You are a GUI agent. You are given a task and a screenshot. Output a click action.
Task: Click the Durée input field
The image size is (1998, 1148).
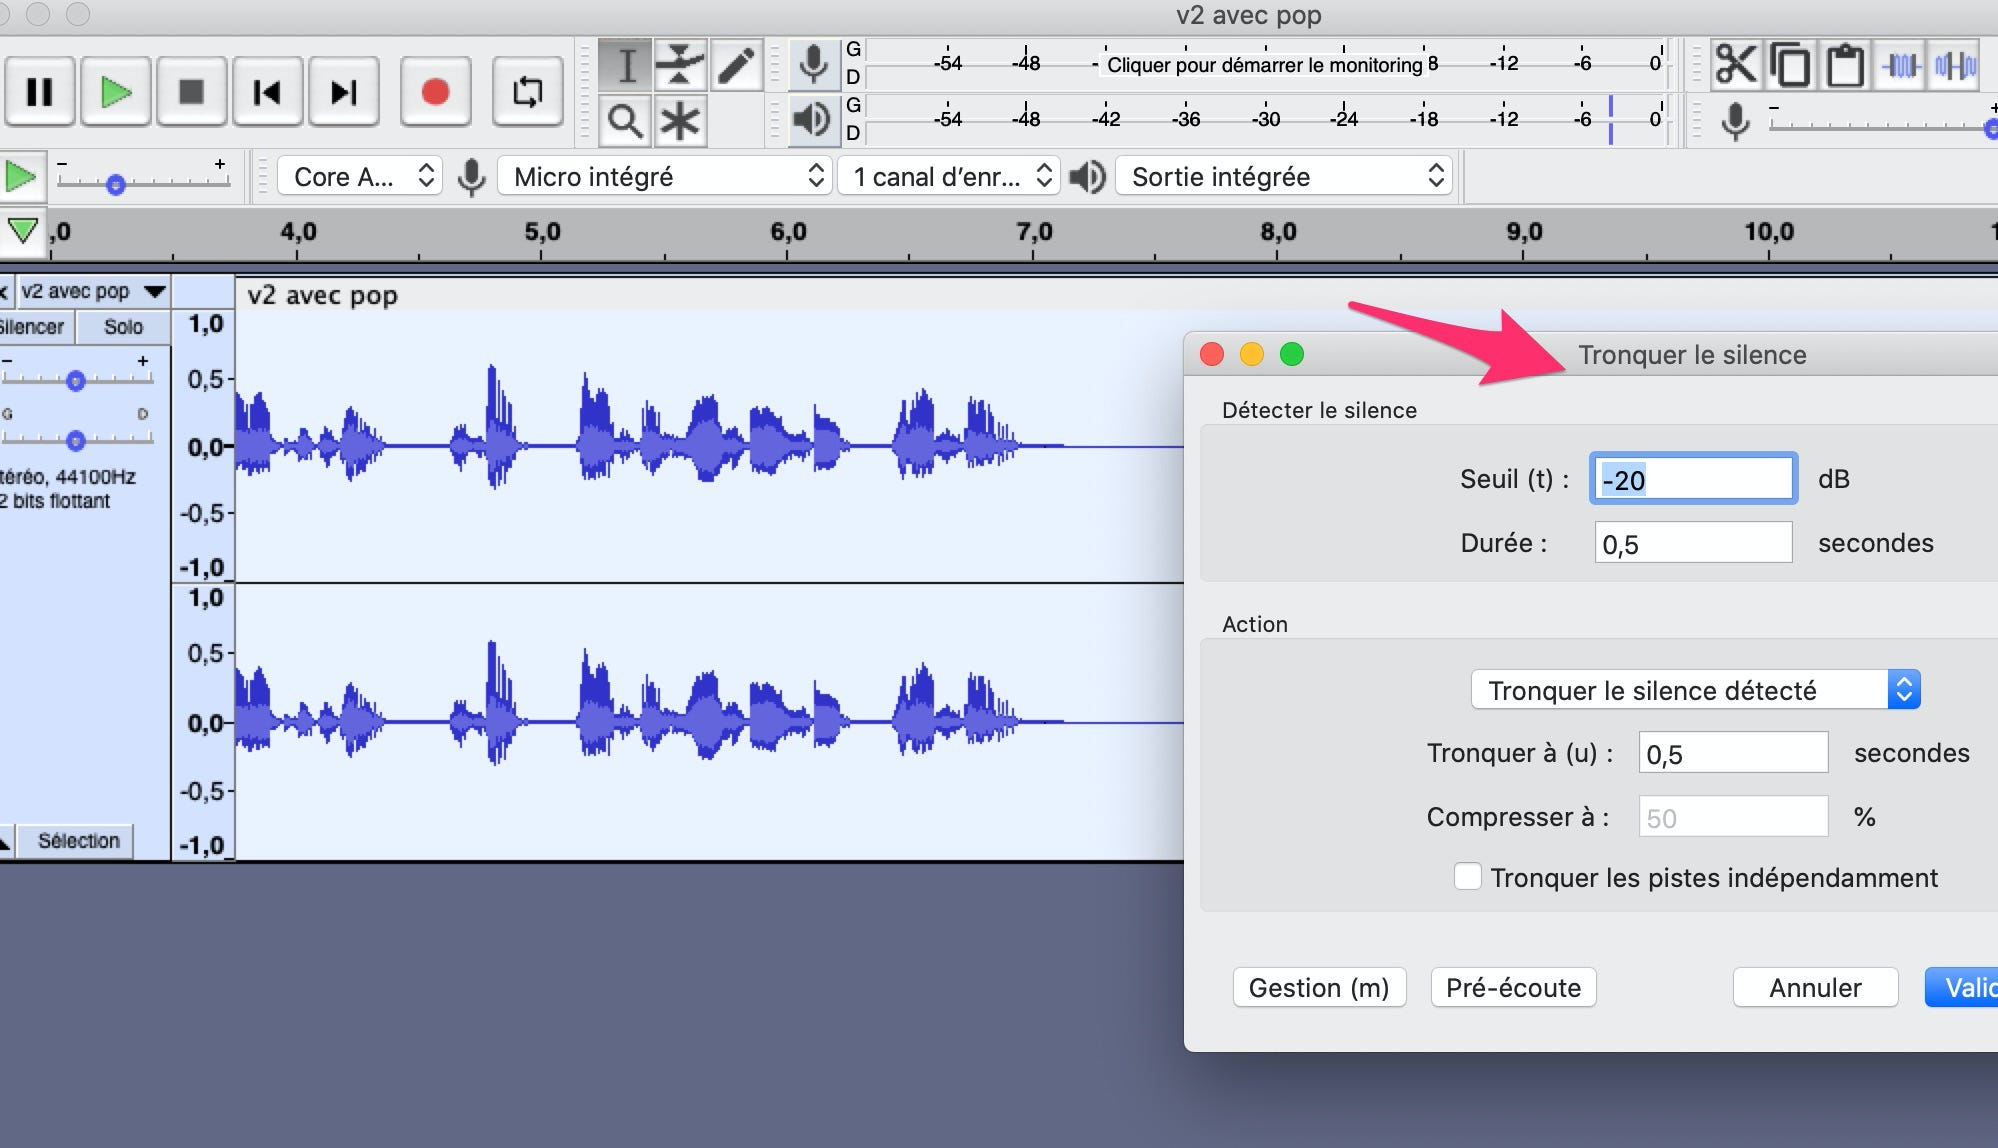coord(1693,543)
